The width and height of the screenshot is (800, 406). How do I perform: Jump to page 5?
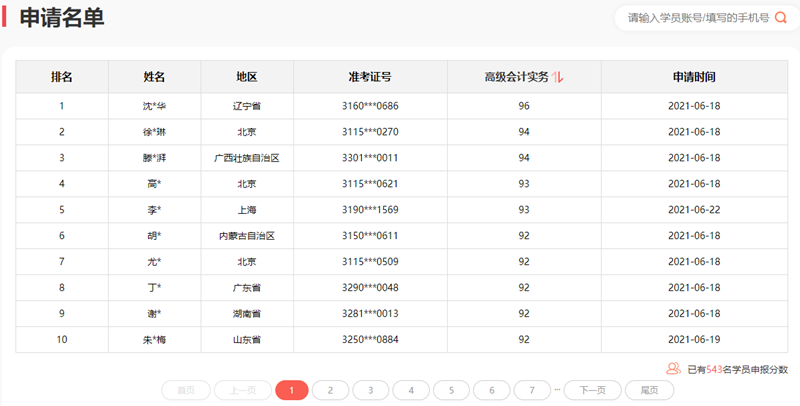pyautogui.click(x=451, y=390)
